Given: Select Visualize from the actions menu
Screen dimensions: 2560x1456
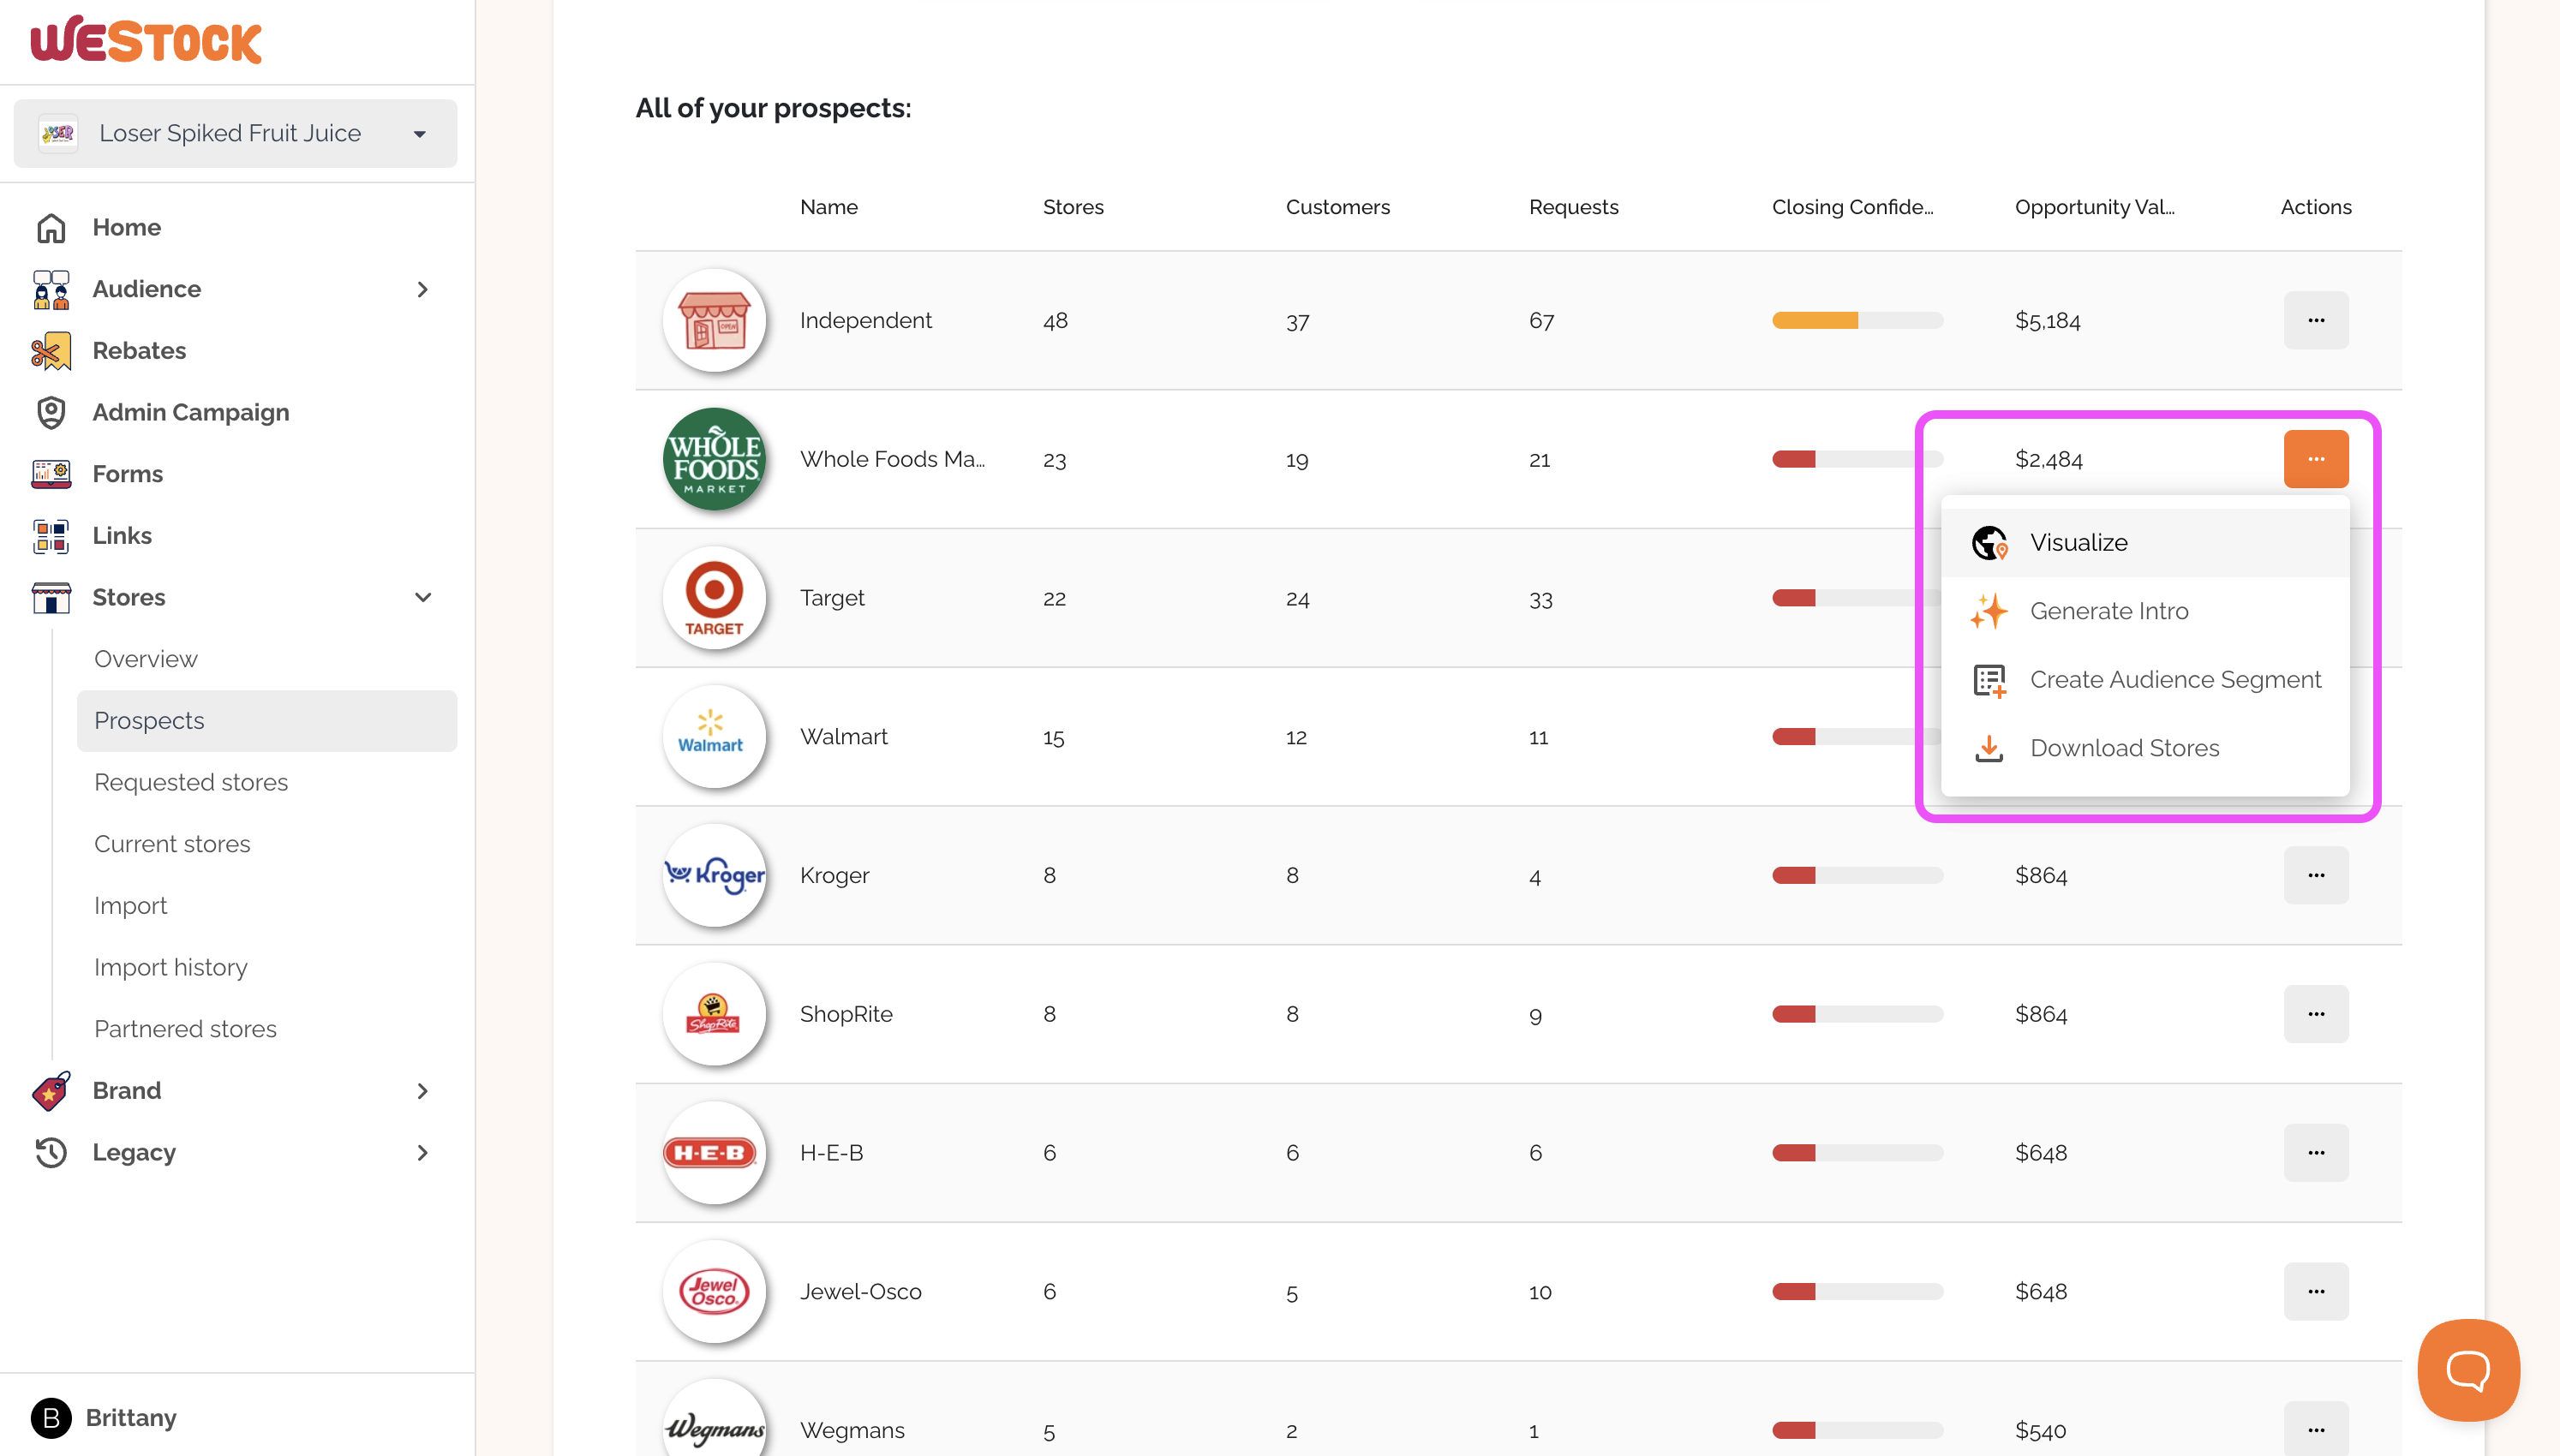Looking at the screenshot, I should coord(2078,543).
